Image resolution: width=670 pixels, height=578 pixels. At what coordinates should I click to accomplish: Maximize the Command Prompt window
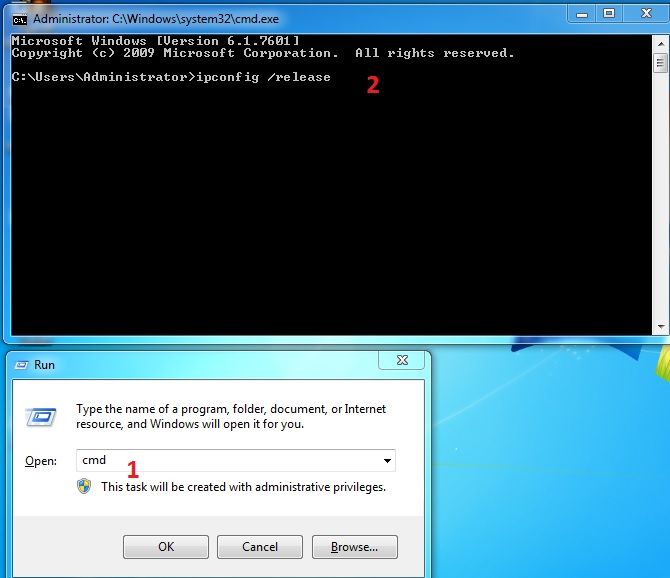[x=609, y=14]
